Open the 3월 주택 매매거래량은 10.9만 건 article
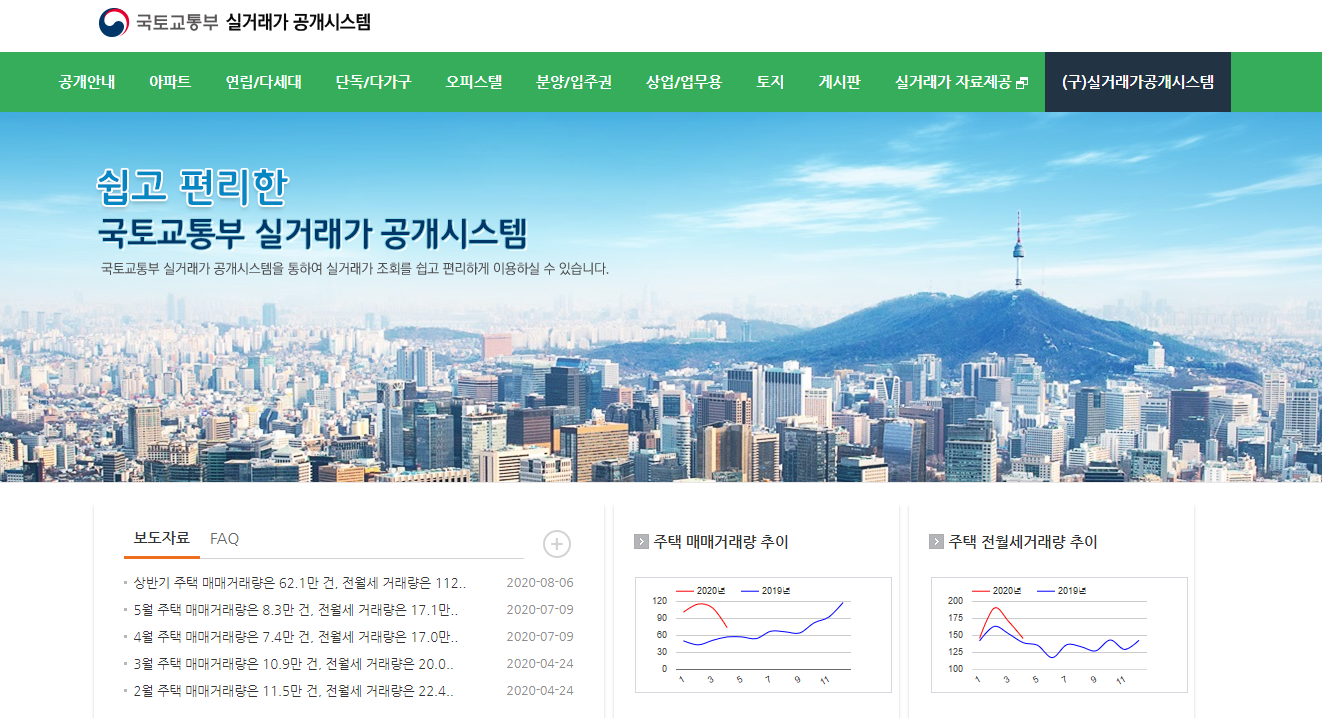Viewport: 1322px width, 718px height. [x=294, y=664]
